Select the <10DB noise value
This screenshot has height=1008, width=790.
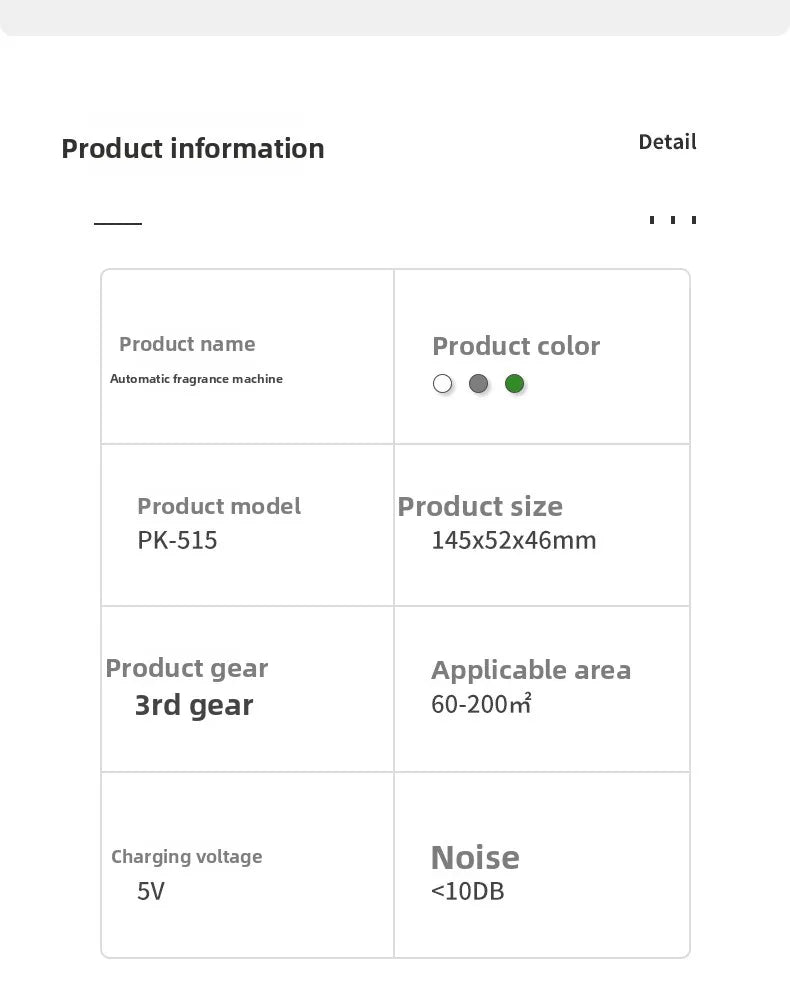(x=468, y=891)
